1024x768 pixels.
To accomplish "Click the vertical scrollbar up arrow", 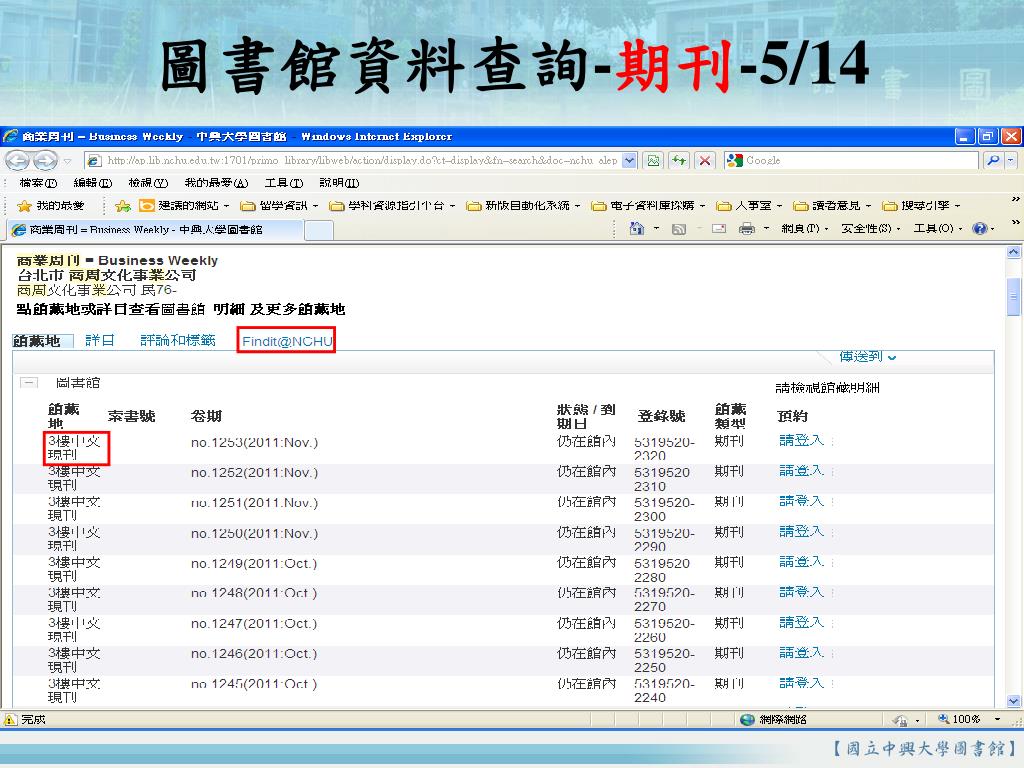I will click(x=1014, y=252).
